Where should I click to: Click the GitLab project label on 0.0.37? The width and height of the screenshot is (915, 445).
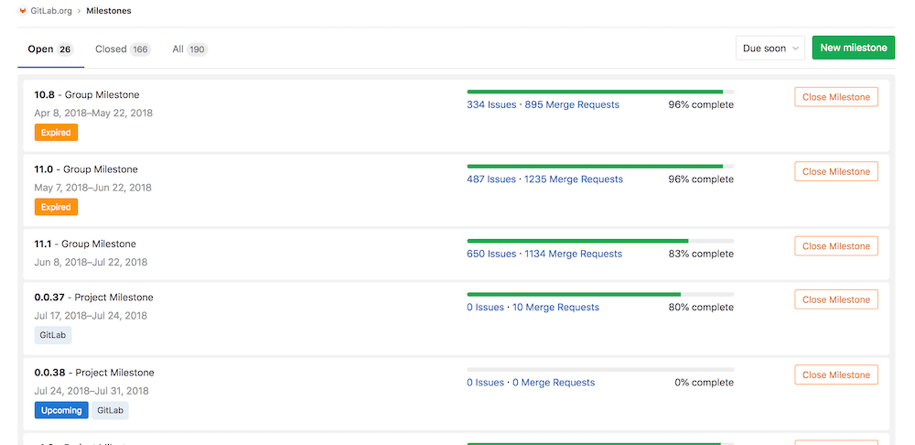53,335
